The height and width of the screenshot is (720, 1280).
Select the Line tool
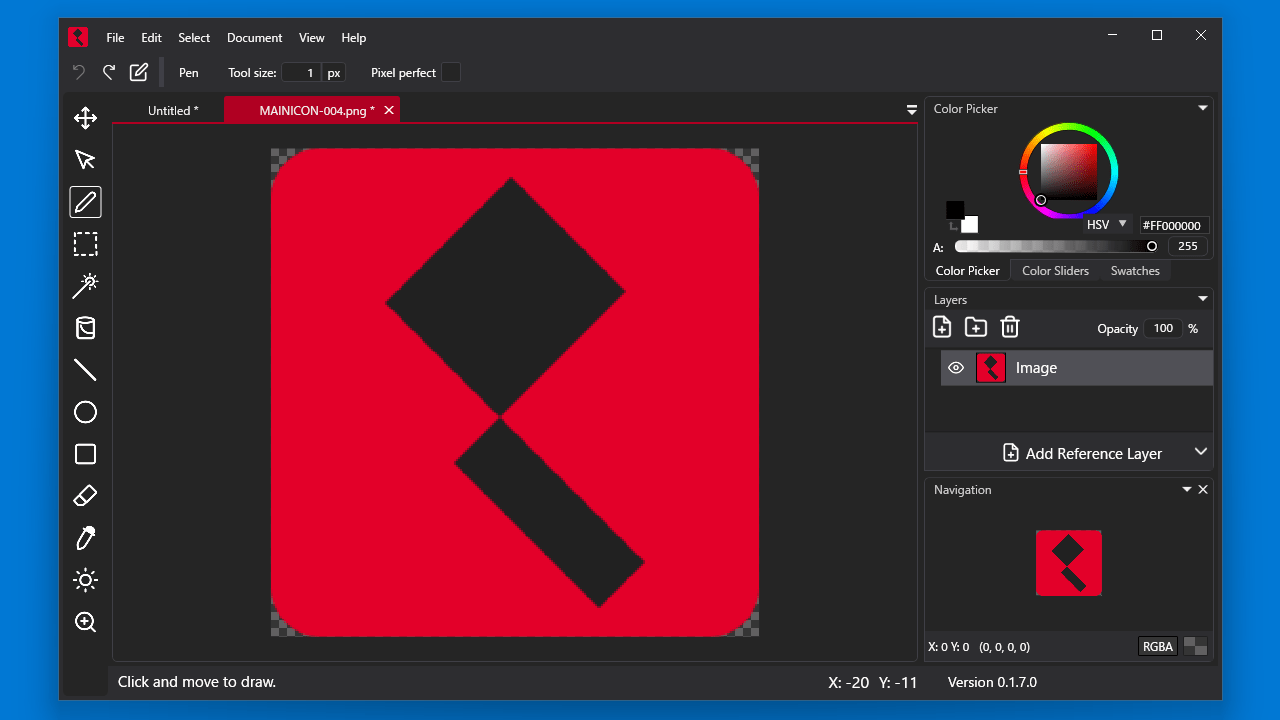point(85,370)
